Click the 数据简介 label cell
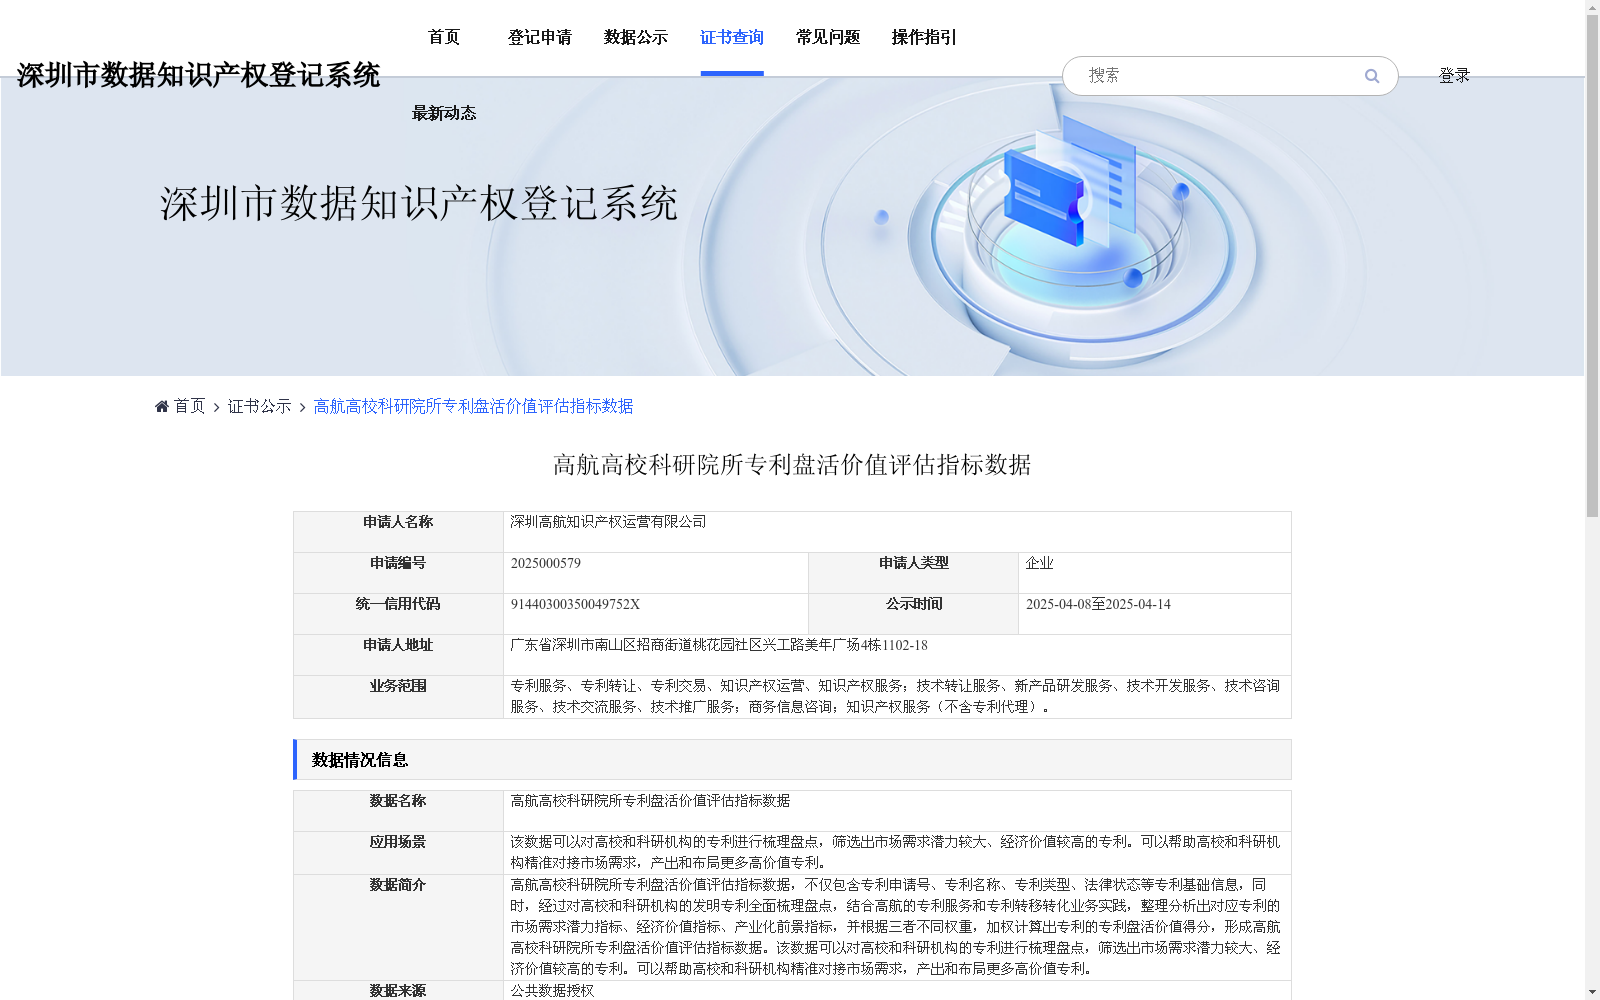This screenshot has width=1600, height=1000. pyautogui.click(x=398, y=927)
